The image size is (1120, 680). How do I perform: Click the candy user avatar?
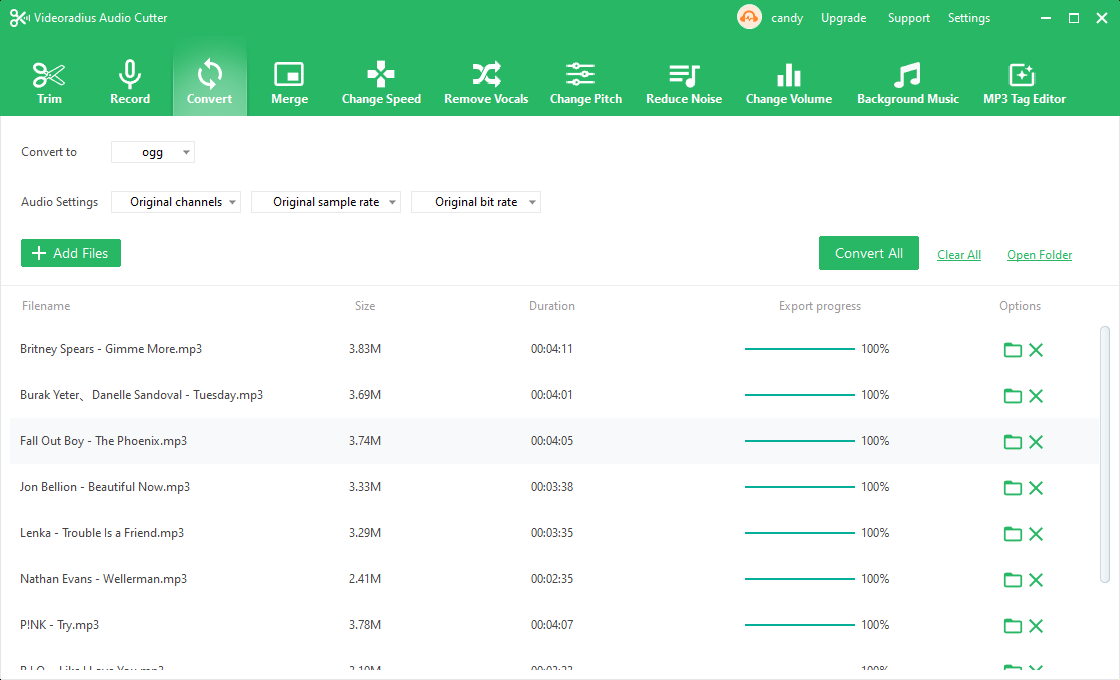[x=749, y=17]
